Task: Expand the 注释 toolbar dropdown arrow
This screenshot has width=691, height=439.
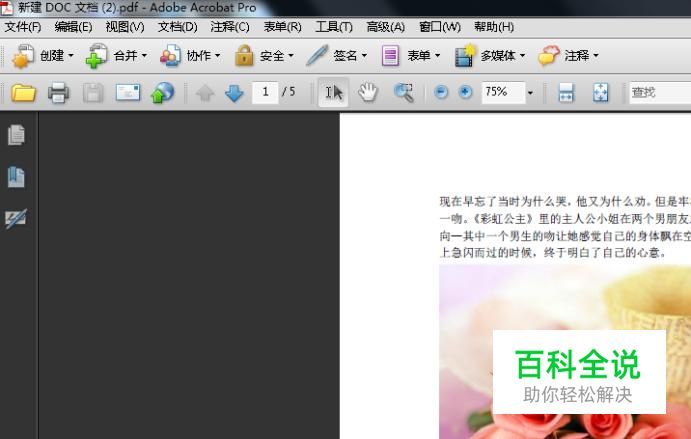Action: [x=596, y=56]
